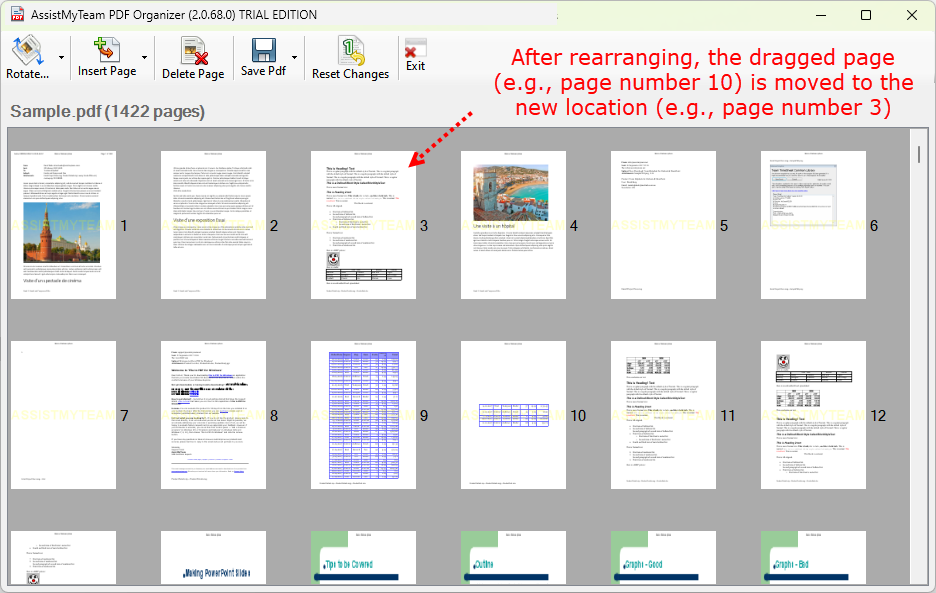
Task: Select page 9 thumbnail with blue table
Action: [363, 415]
